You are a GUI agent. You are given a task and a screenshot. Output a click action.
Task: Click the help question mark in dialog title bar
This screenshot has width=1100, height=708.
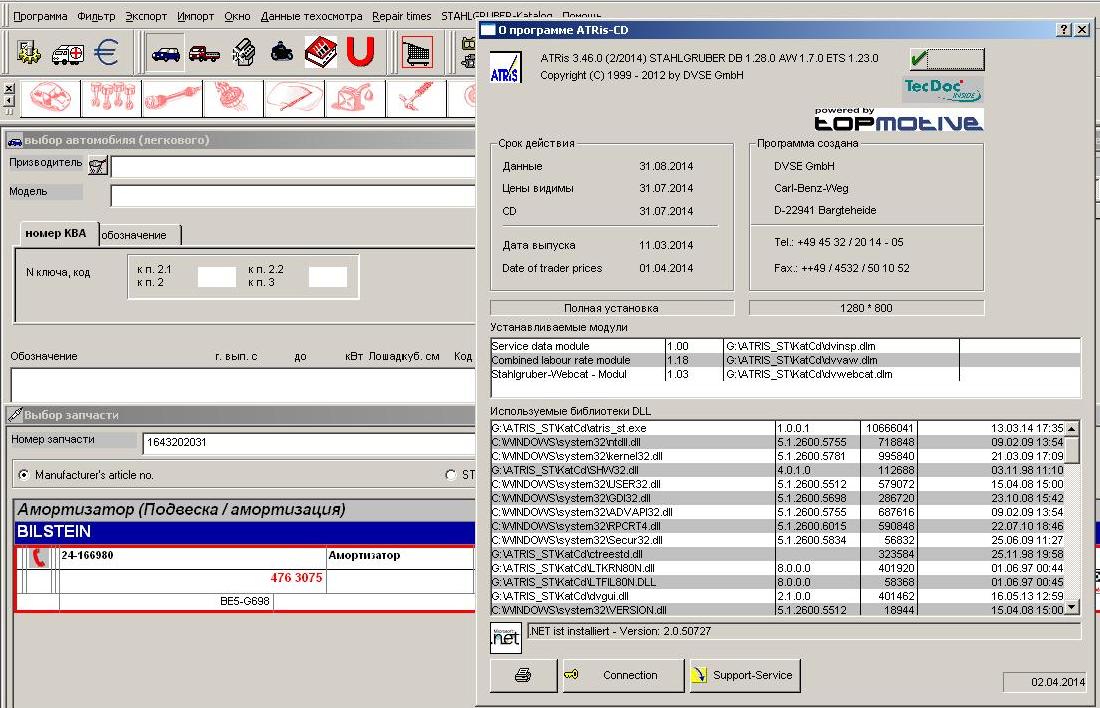click(x=1064, y=29)
